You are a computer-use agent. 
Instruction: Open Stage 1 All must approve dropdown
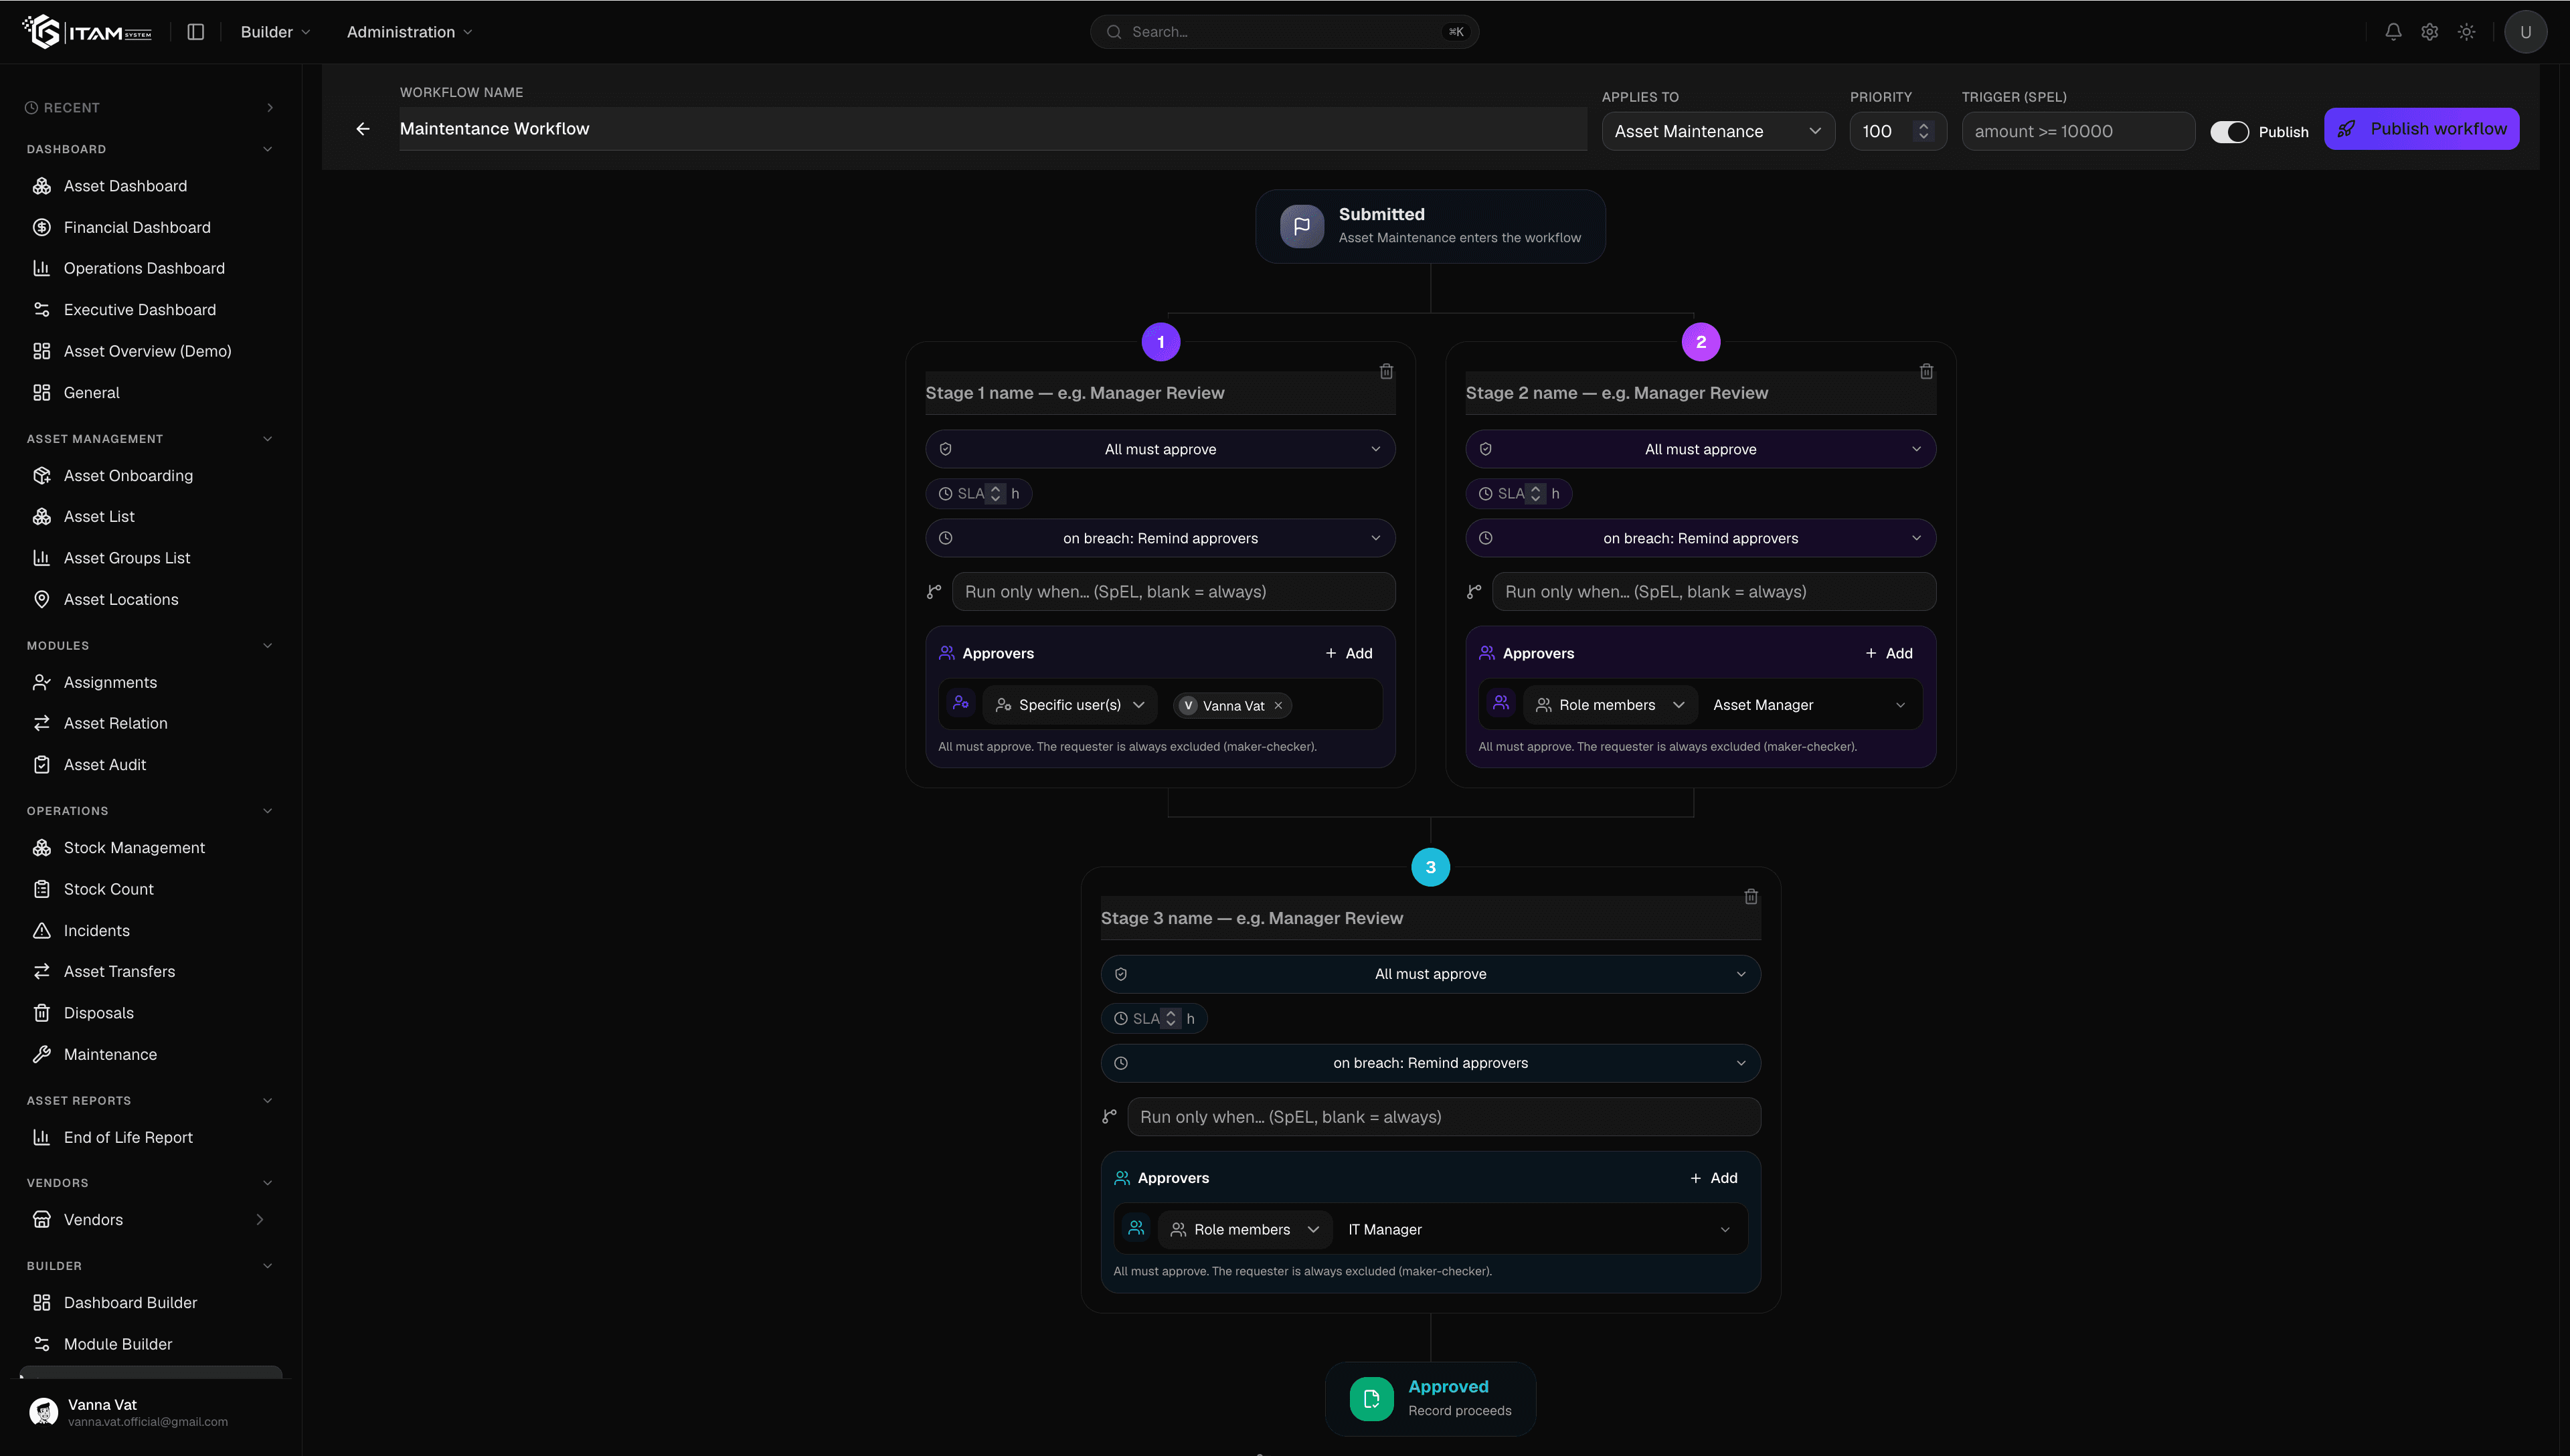click(1160, 449)
